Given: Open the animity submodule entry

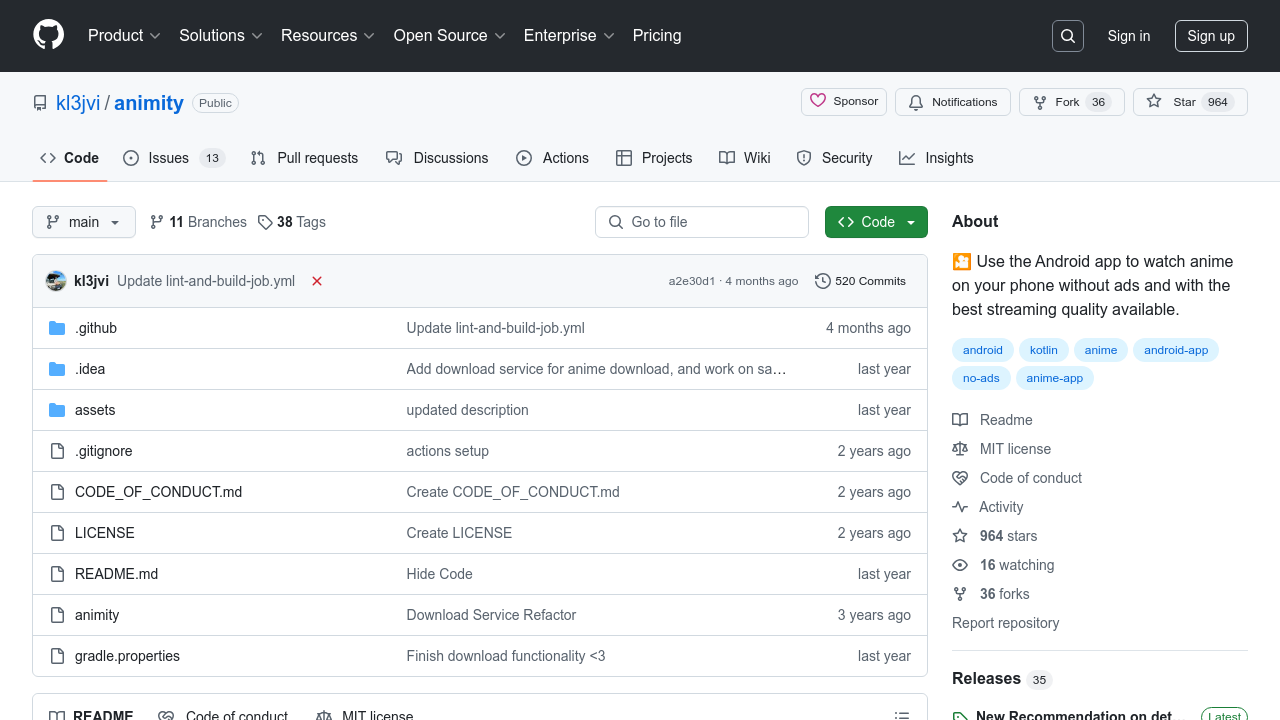Looking at the screenshot, I should pos(97,615).
